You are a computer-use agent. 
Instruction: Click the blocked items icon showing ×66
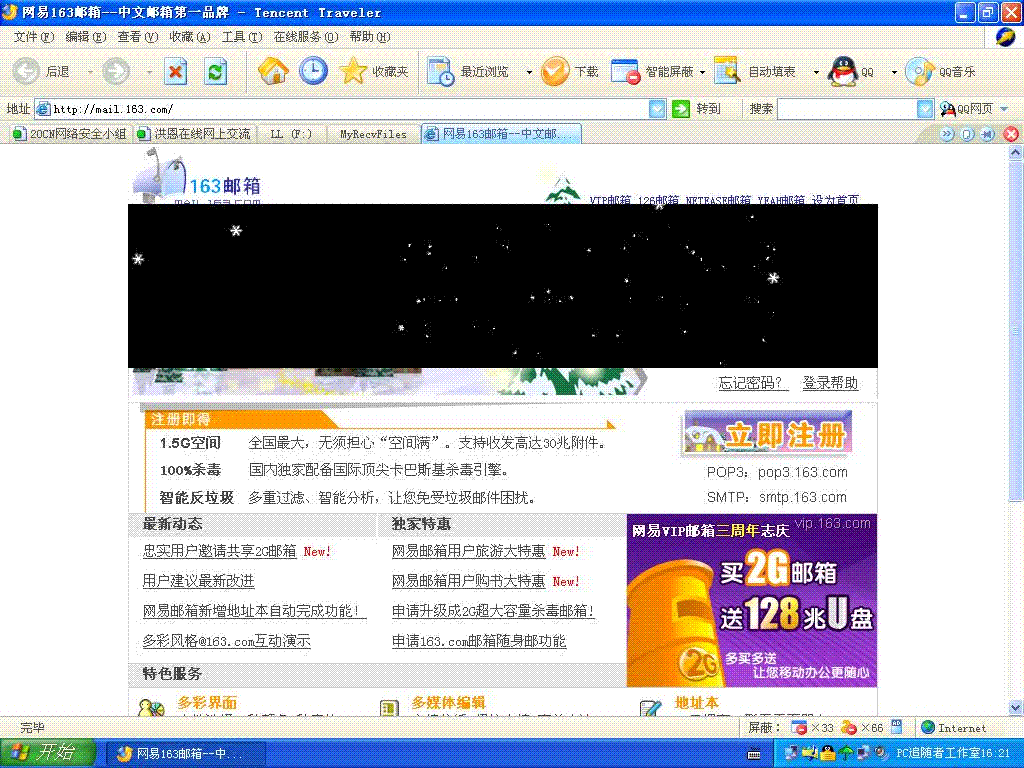[848, 727]
